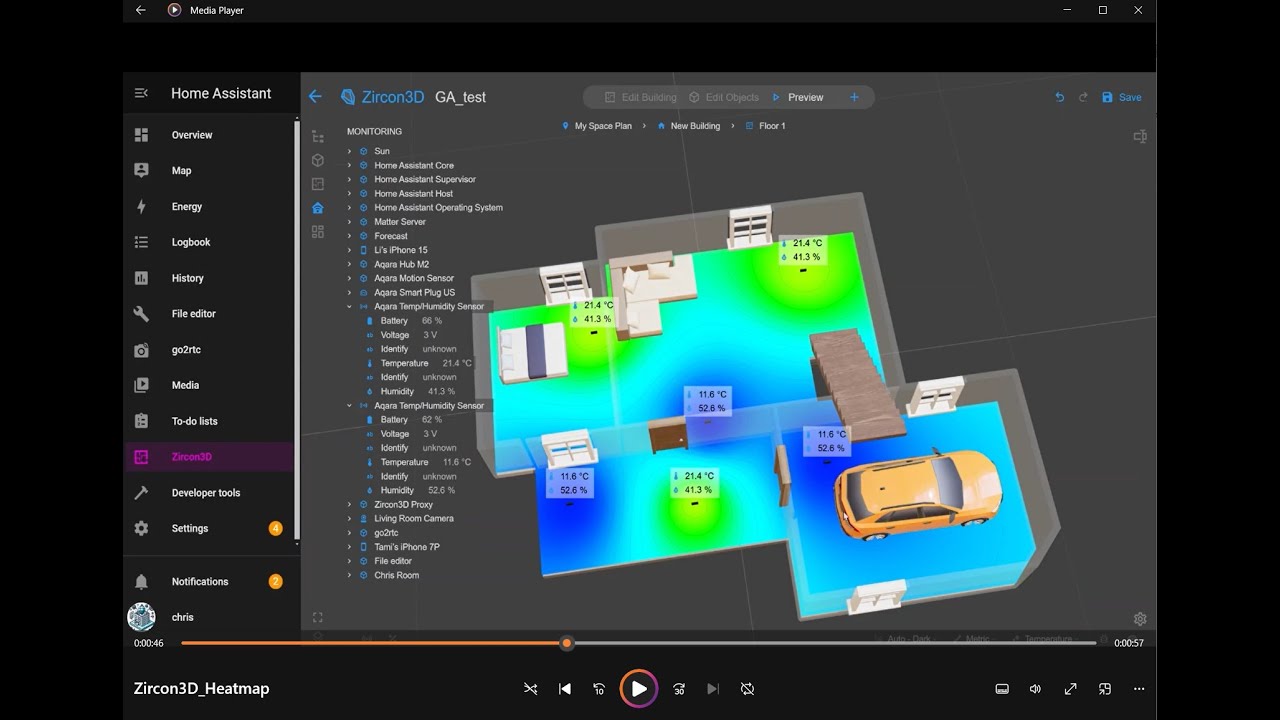The height and width of the screenshot is (720, 1280).
Task: Open the hierarchy tree tool in left toolbar
Action: [x=318, y=136]
